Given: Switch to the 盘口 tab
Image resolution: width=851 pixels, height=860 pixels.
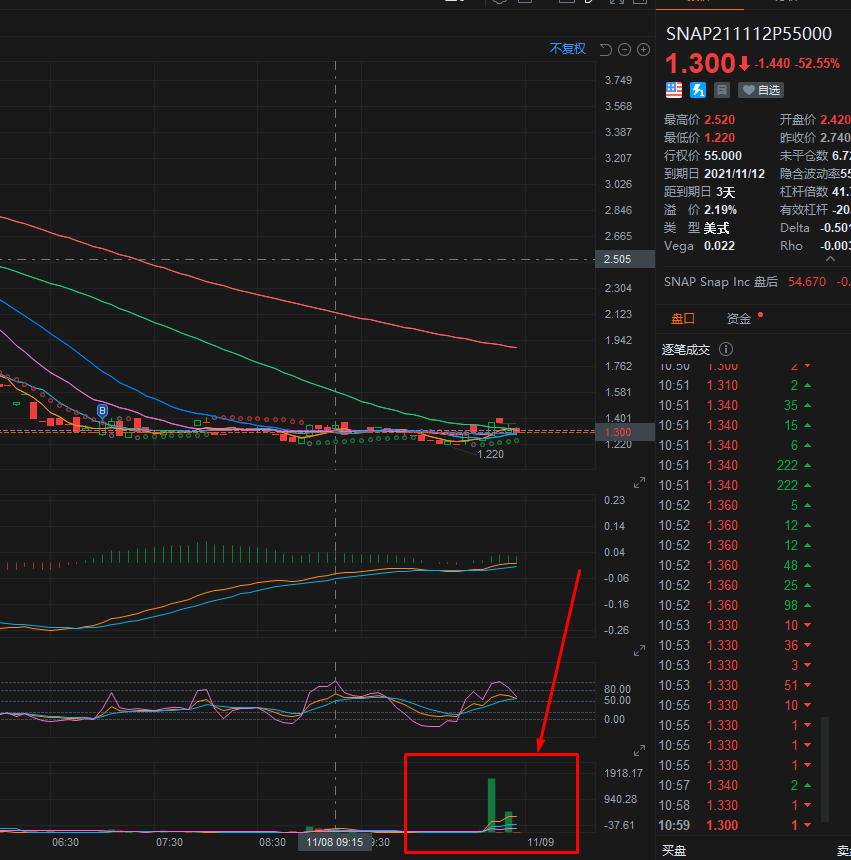Looking at the screenshot, I should pos(683,319).
